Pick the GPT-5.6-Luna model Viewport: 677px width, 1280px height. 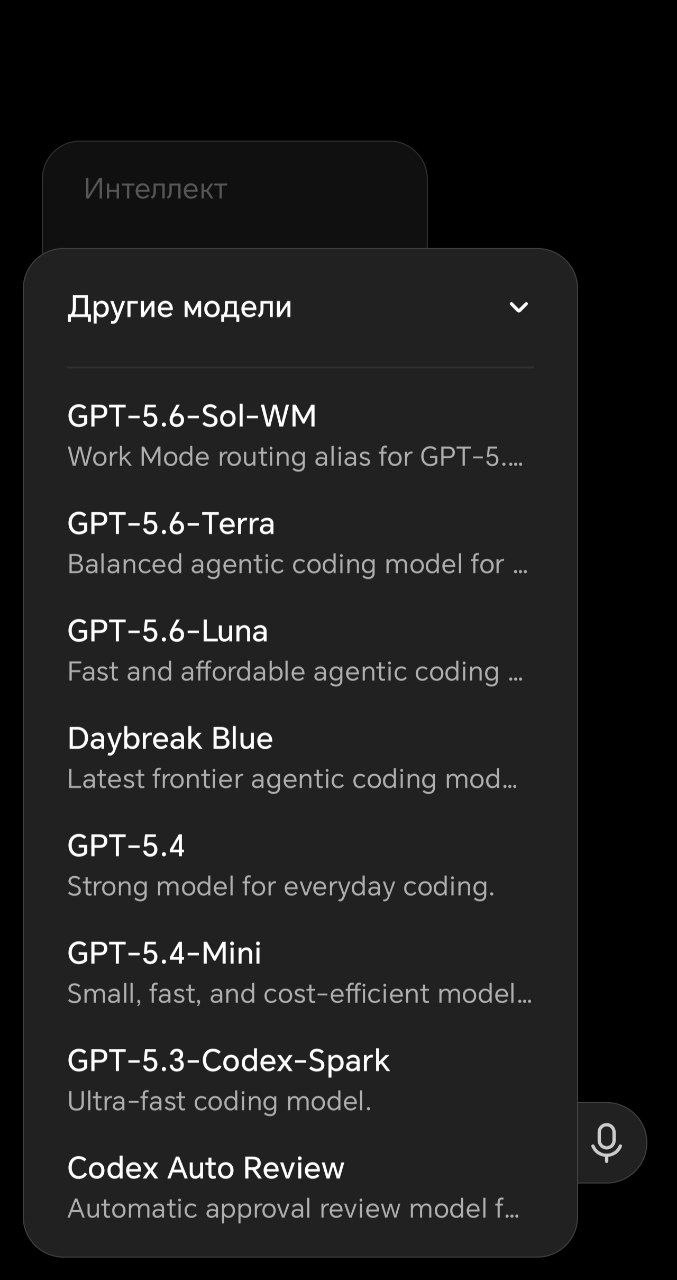pyautogui.click(x=300, y=650)
